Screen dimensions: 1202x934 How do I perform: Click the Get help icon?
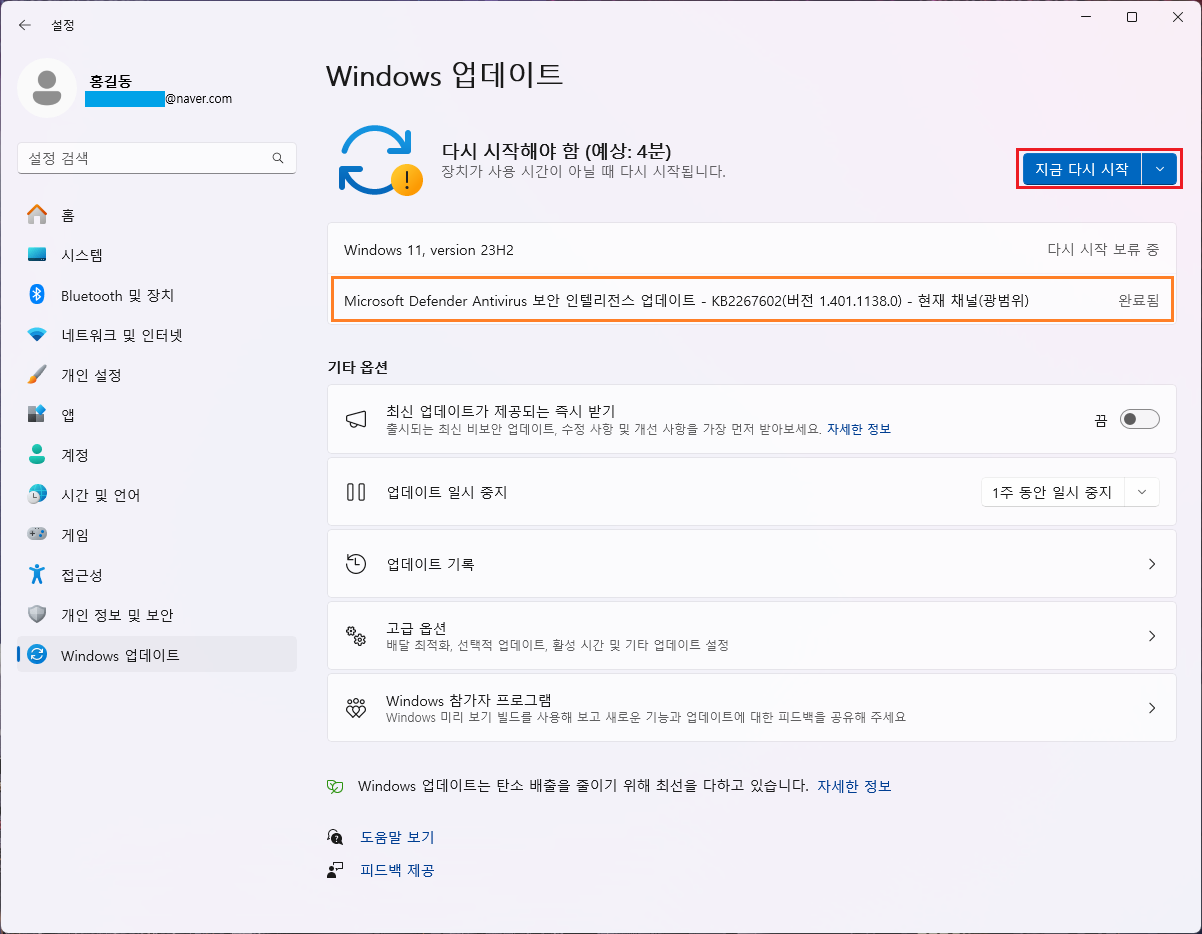point(336,837)
